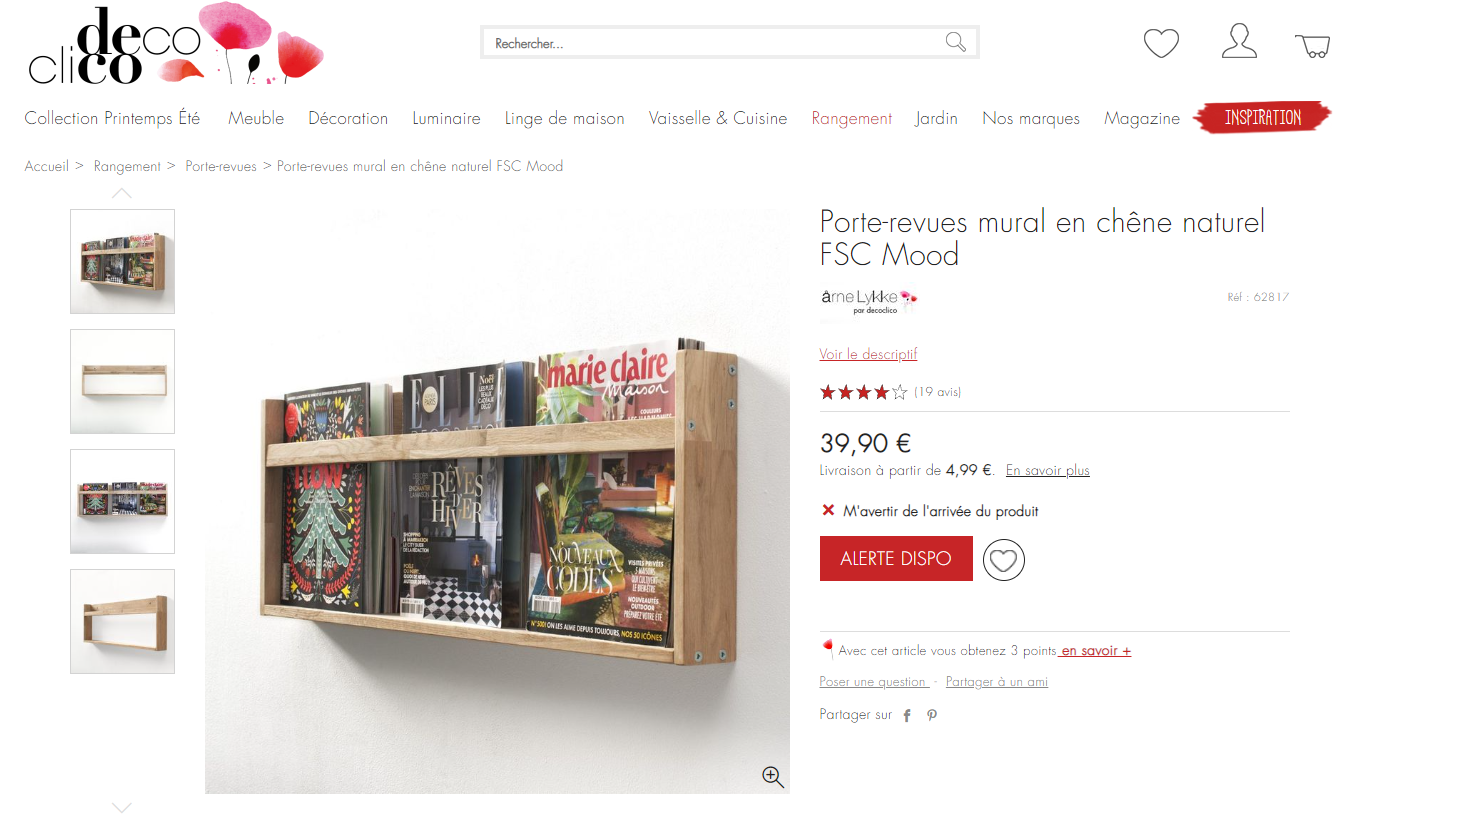This screenshot has height=829, width=1478.
Task: Open the INSPIRATION red banner
Action: [1263, 117]
